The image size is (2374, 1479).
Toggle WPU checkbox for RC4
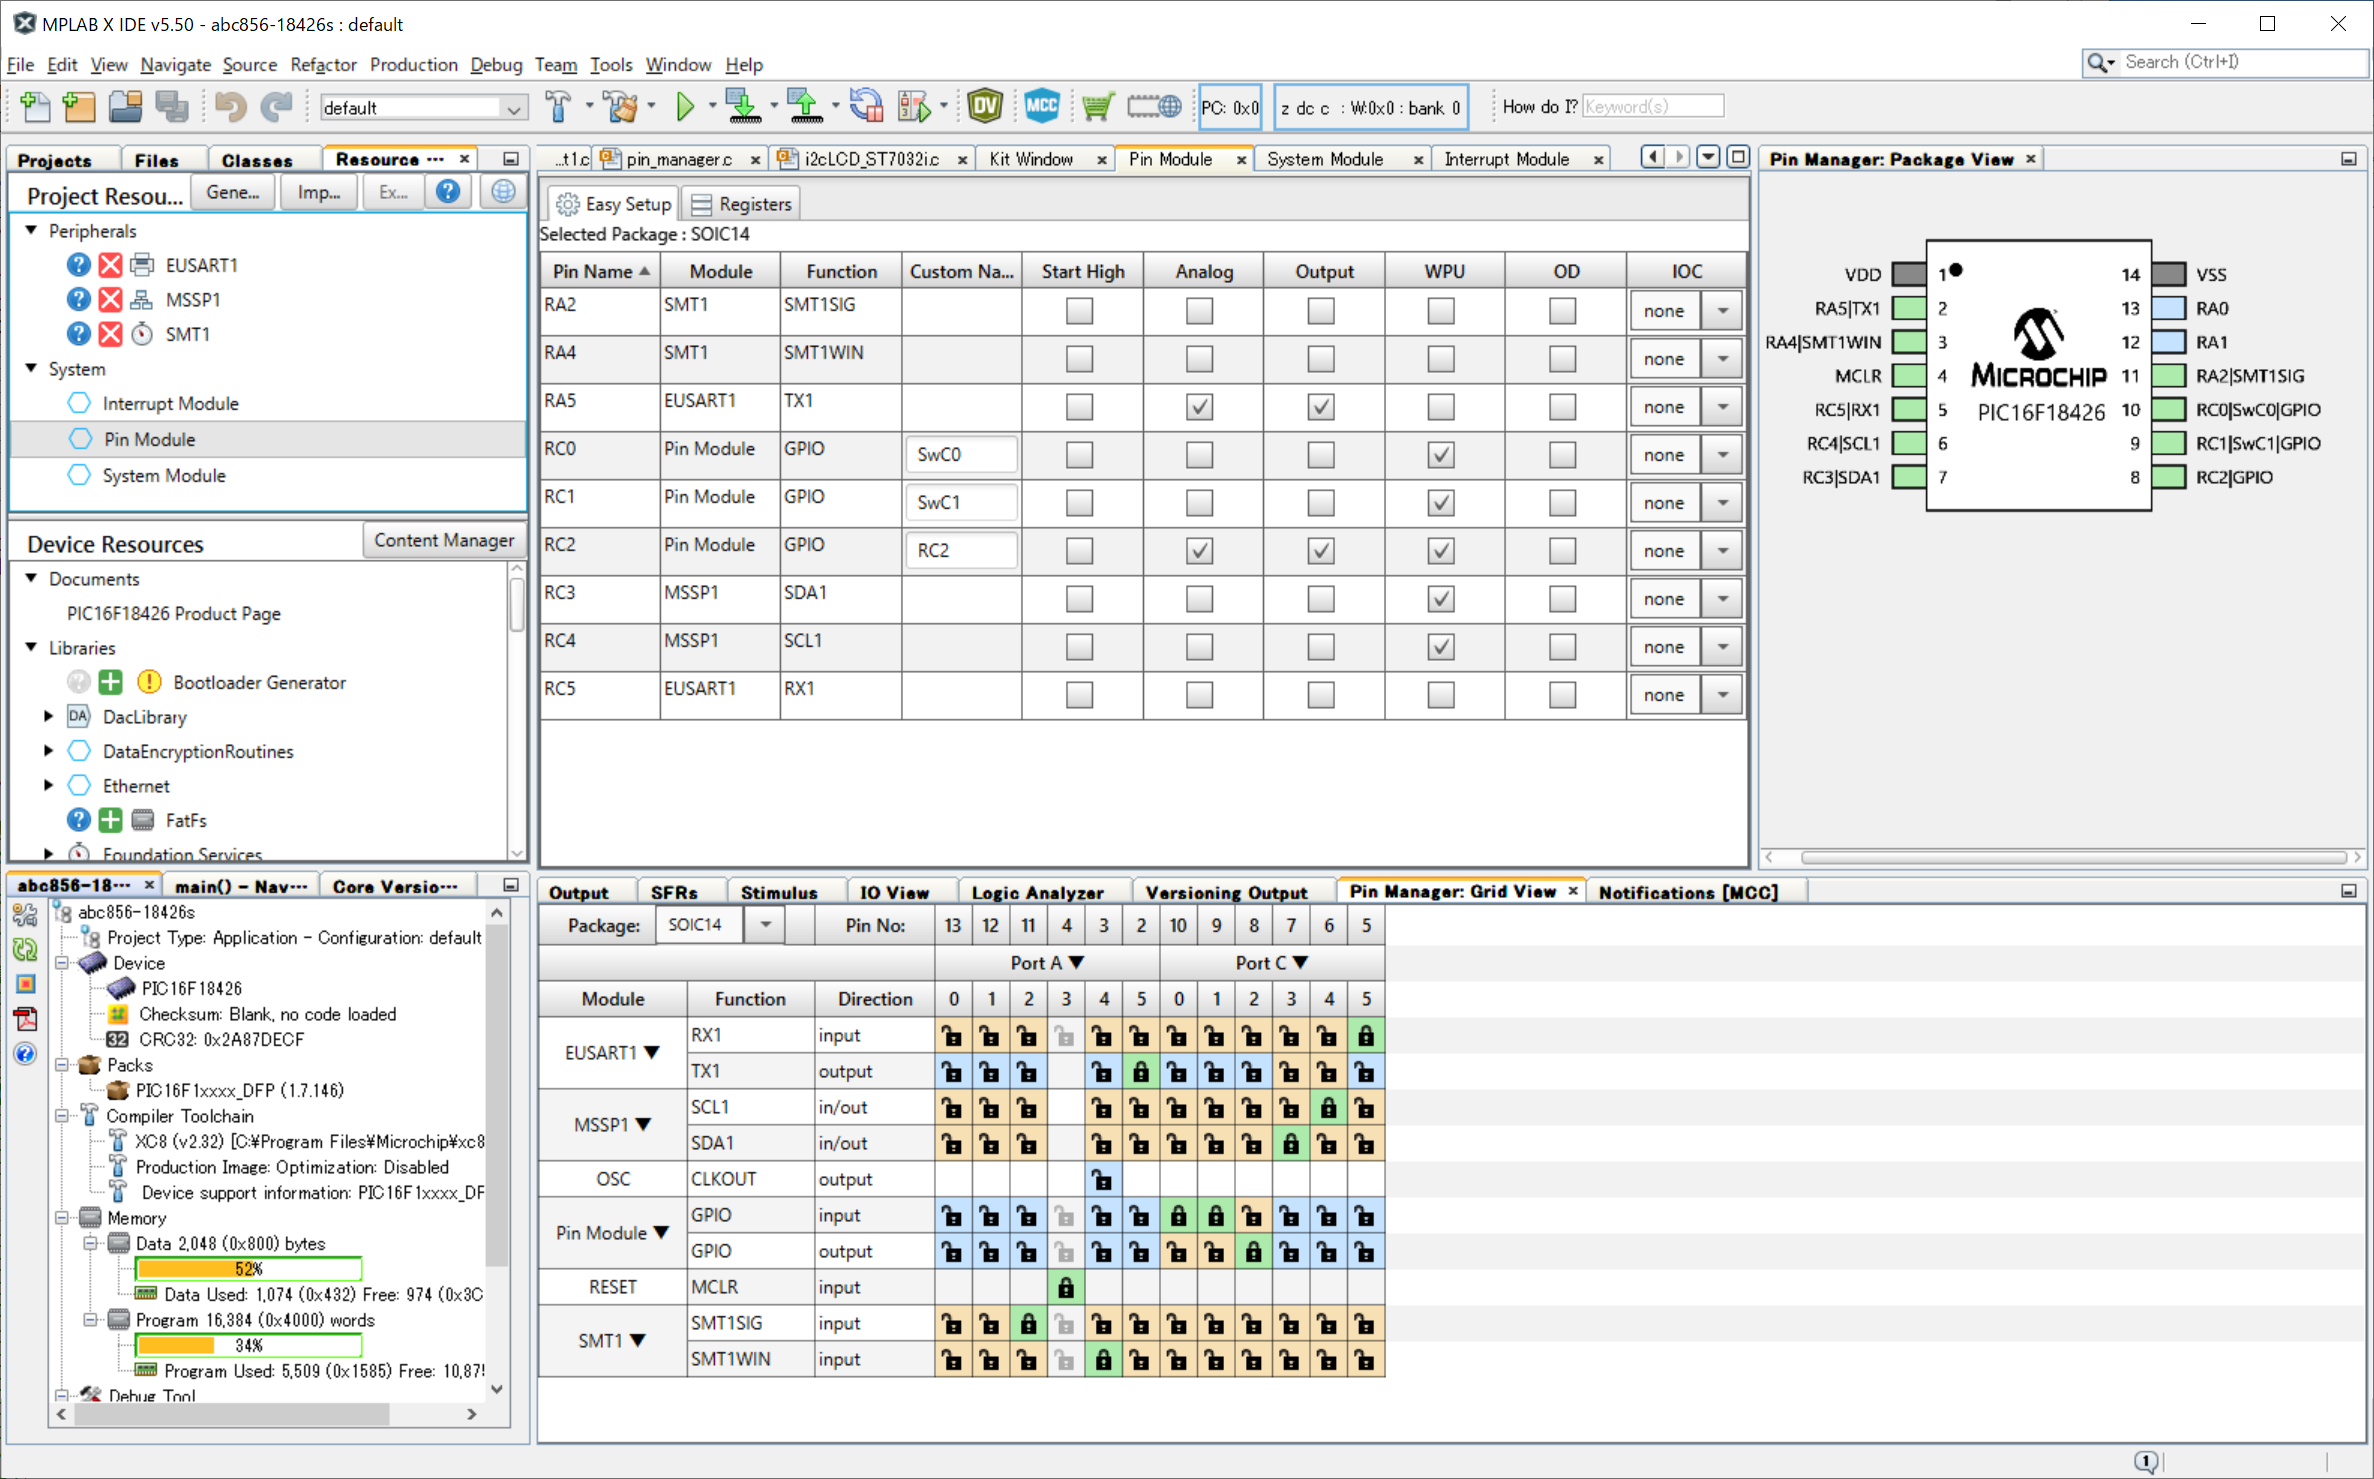pos(1440,647)
